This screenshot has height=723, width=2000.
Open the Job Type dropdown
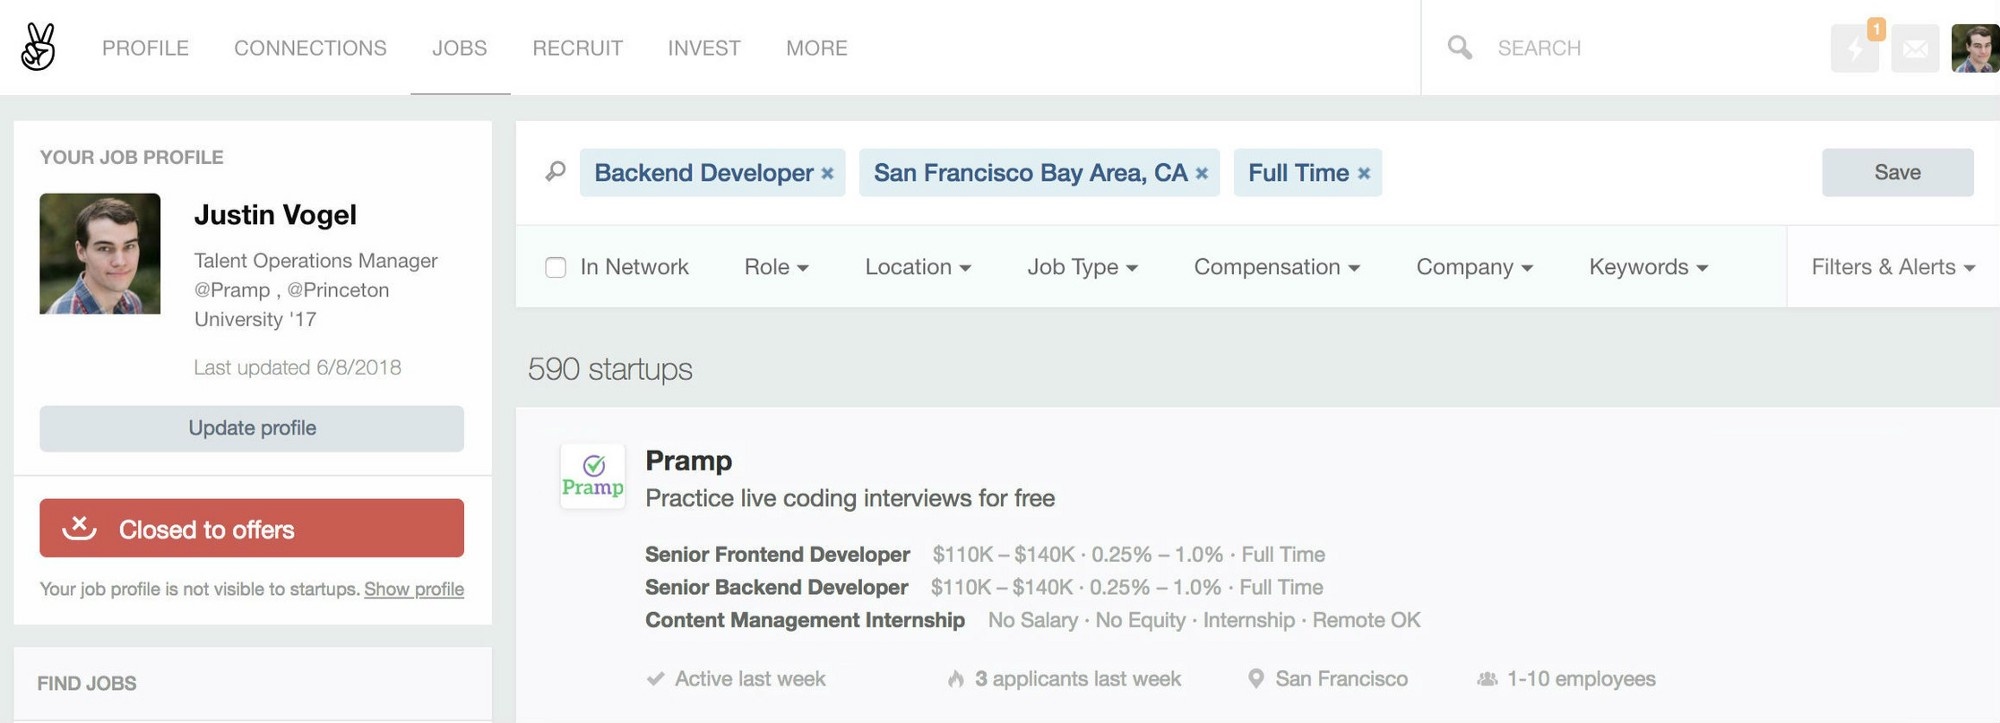[1082, 267]
